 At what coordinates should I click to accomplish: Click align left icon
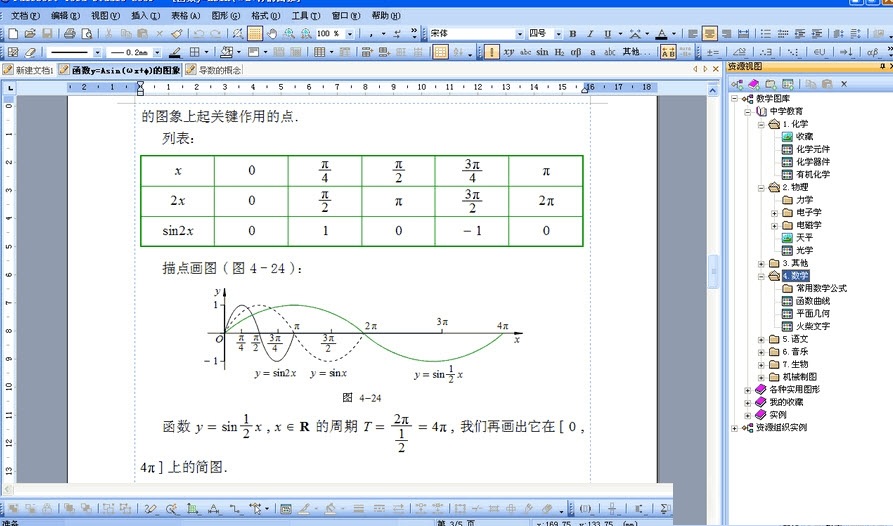tap(693, 34)
